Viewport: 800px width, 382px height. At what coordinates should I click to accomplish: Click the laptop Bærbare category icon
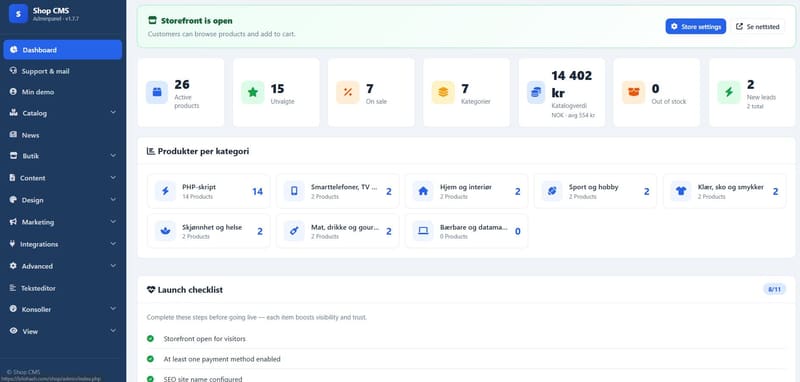click(423, 231)
